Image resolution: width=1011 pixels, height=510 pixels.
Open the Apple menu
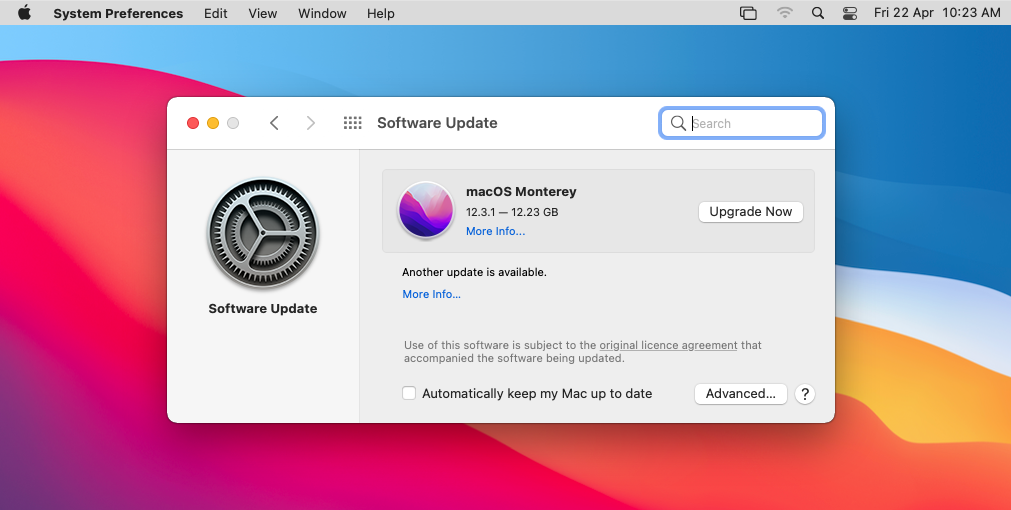[25, 13]
